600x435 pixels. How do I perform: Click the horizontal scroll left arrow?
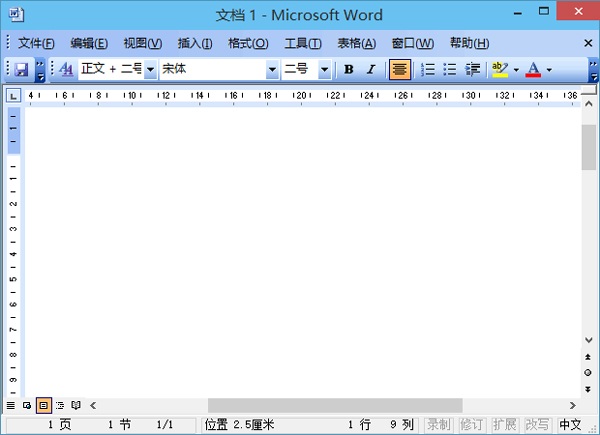(x=93, y=406)
